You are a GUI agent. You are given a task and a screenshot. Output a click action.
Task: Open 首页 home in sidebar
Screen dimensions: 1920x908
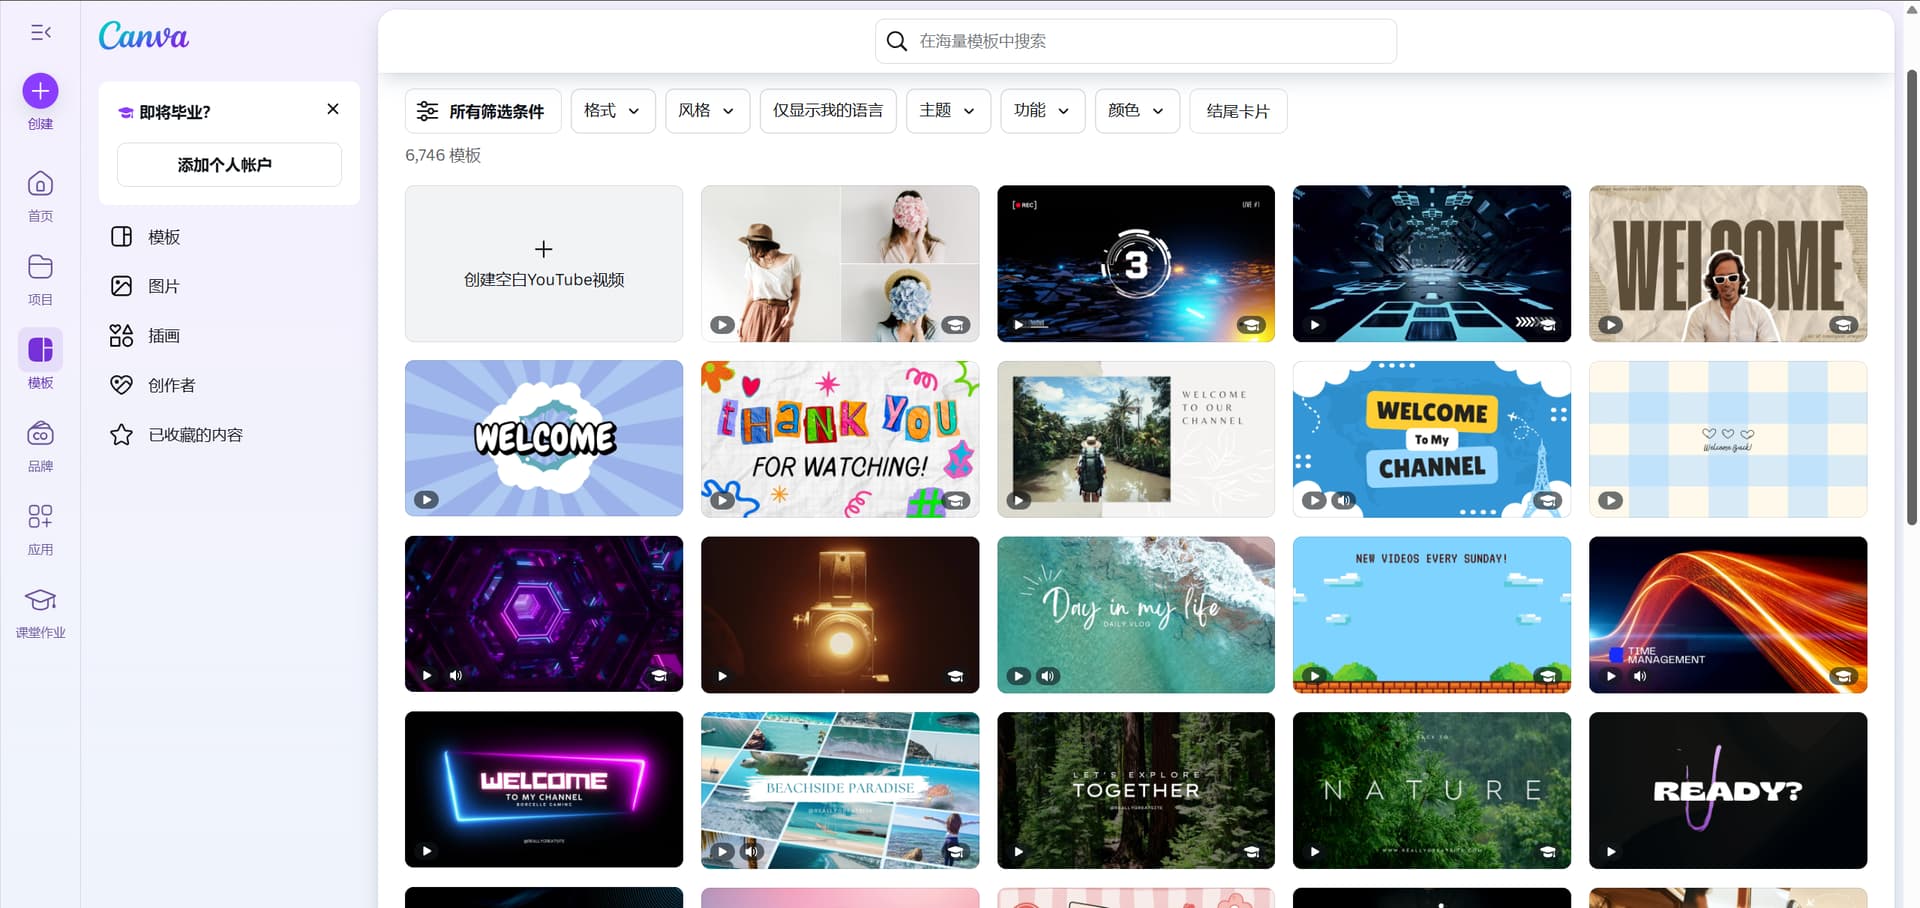tap(40, 196)
